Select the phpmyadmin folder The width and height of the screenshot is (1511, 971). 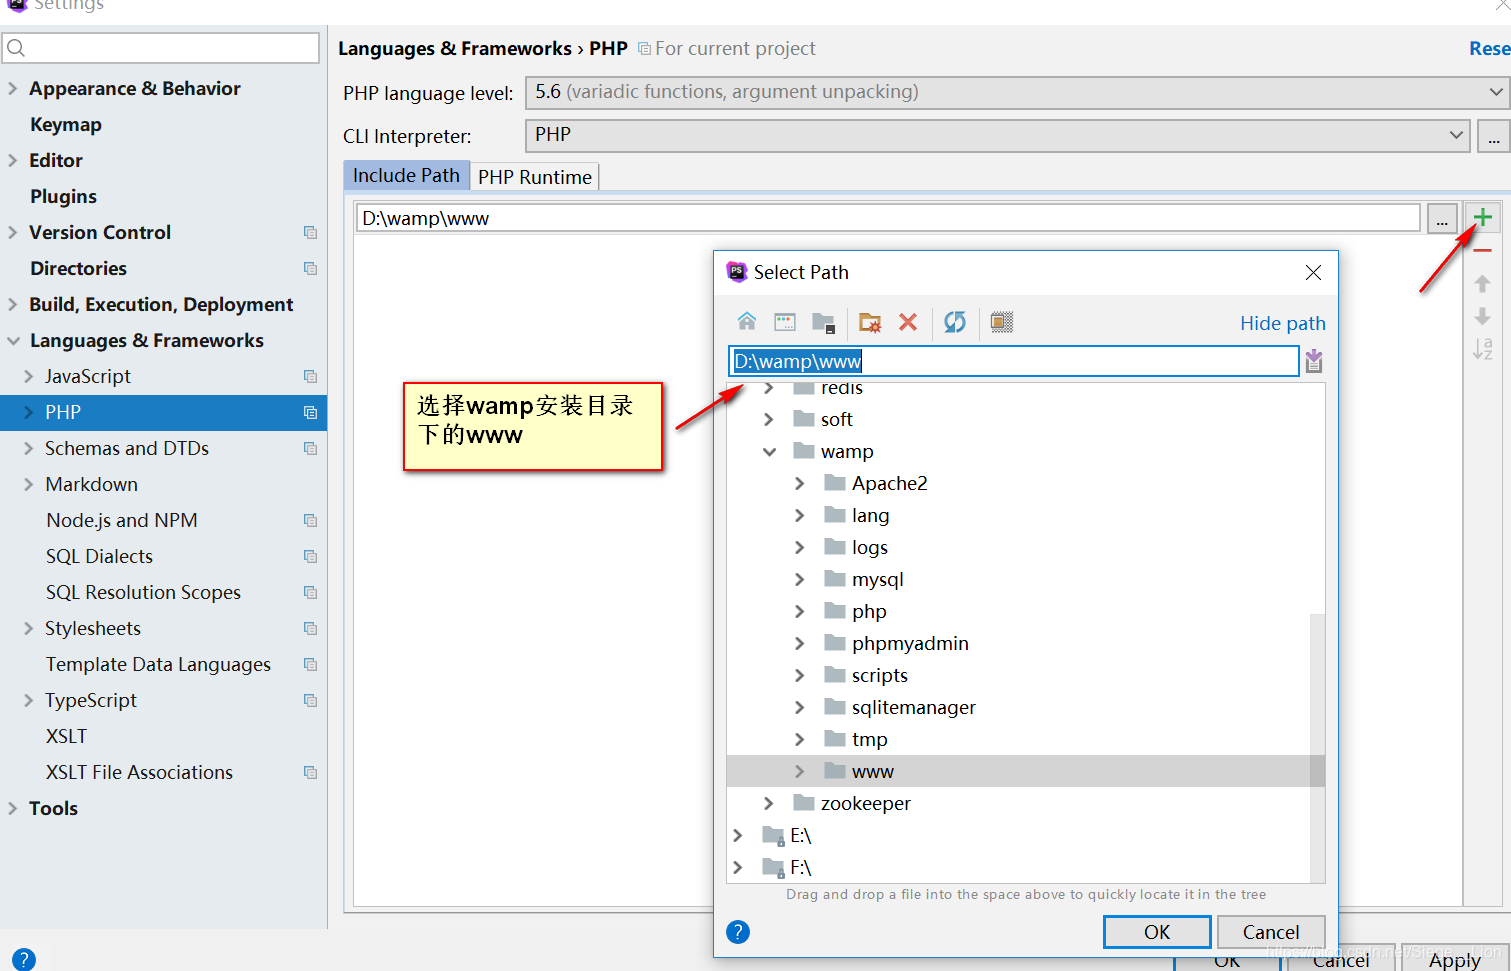point(910,643)
